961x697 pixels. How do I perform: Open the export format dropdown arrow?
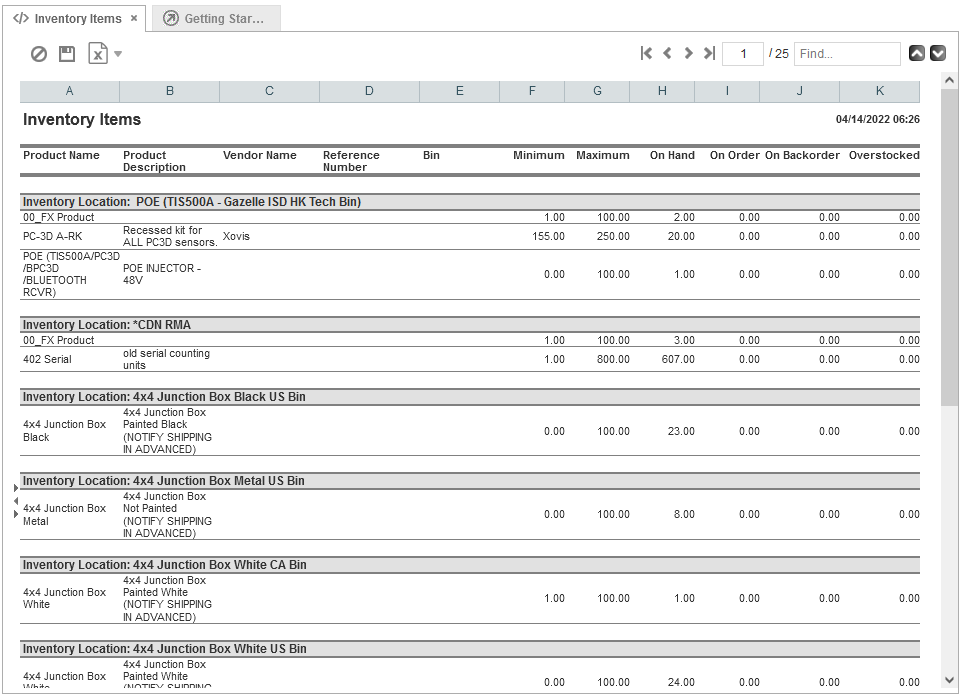pos(118,54)
